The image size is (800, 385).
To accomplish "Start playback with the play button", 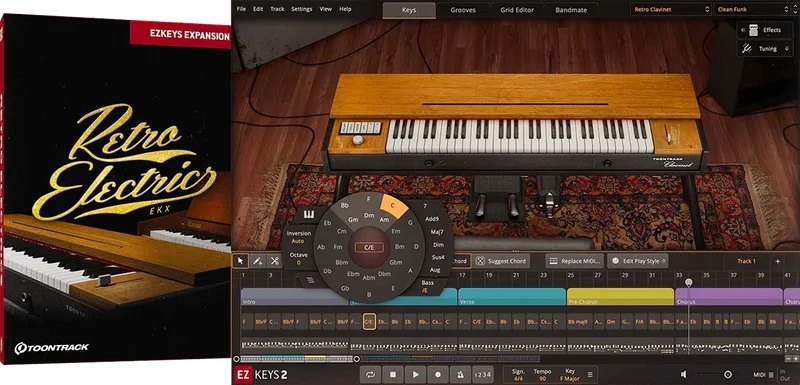I will (416, 374).
